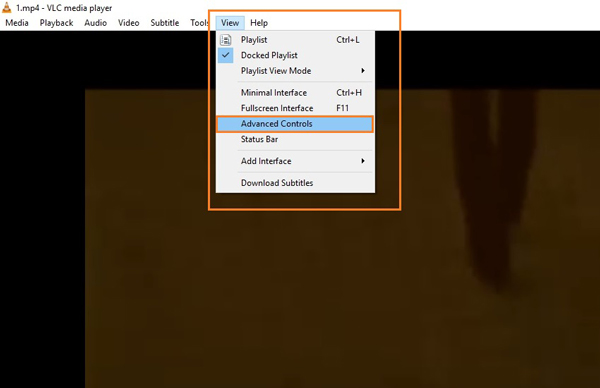Select Minimal Interface menu entry
The width and height of the screenshot is (600, 388).
point(295,93)
